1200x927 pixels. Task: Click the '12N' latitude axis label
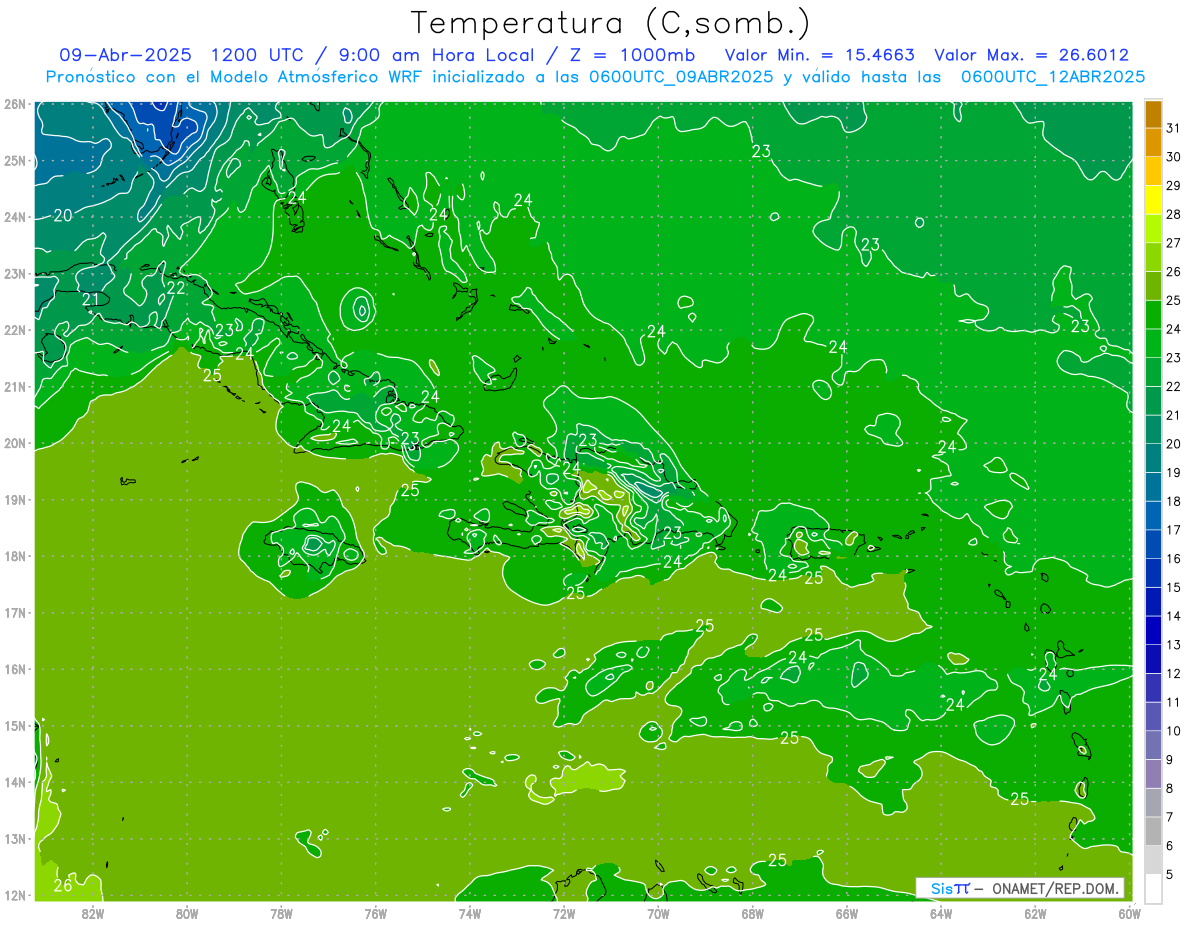[14, 896]
